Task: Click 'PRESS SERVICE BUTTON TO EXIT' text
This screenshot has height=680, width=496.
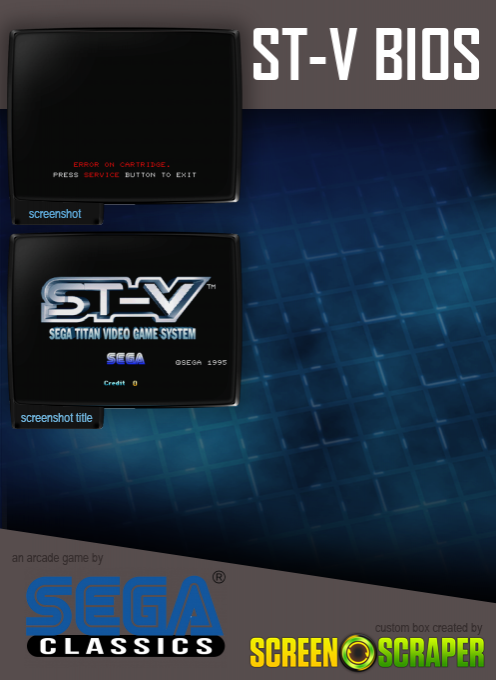Action: coord(124,175)
